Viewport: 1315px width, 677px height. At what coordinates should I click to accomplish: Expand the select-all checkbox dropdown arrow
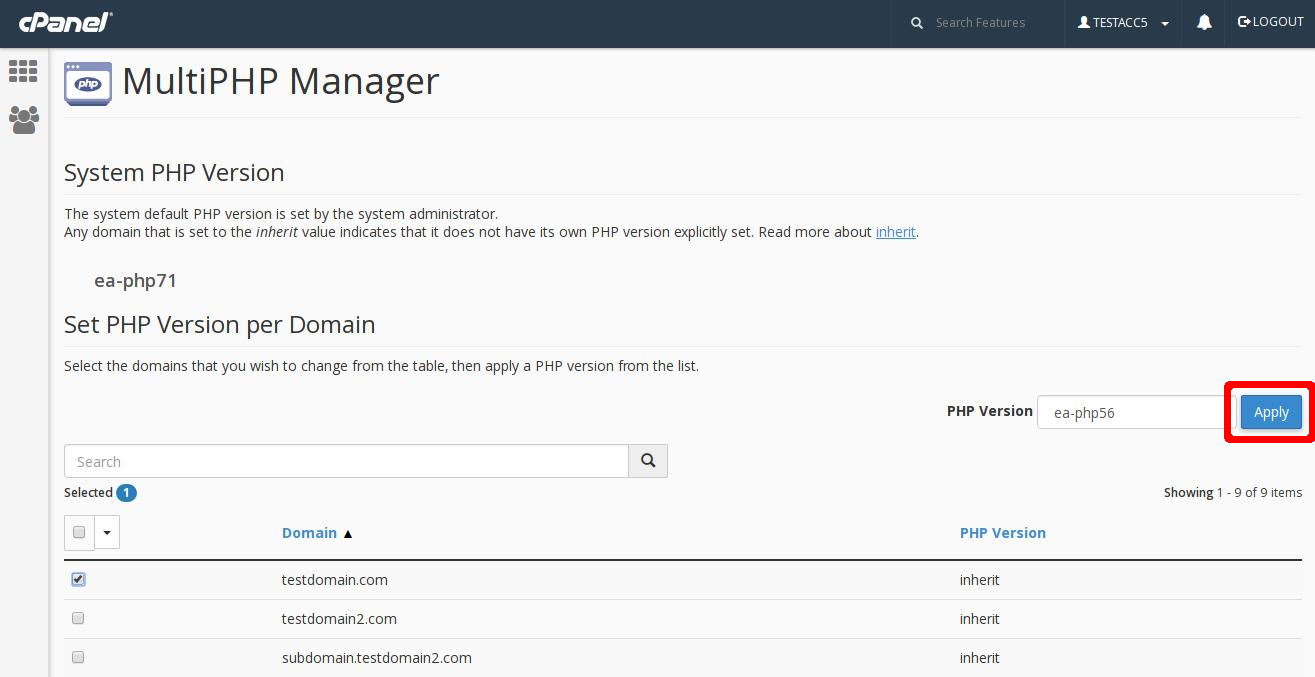[x=107, y=532]
